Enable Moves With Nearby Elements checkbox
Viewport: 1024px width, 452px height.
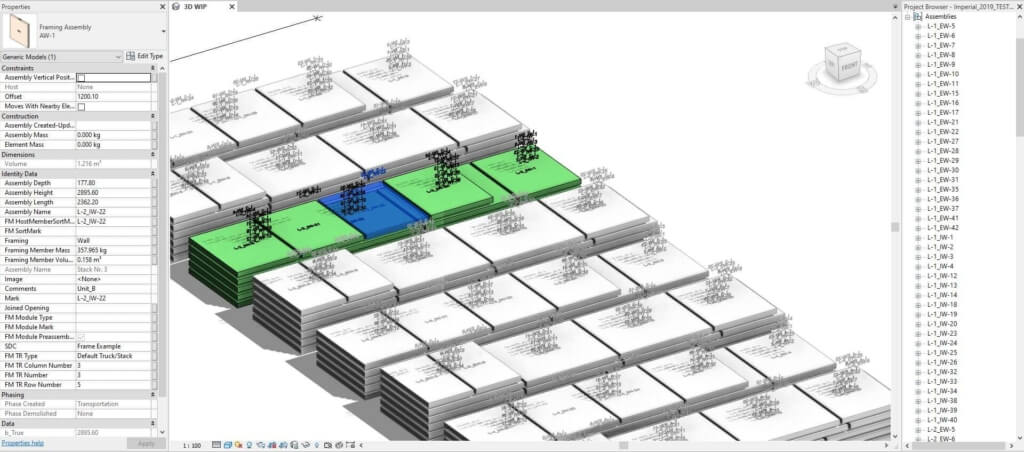(x=81, y=106)
